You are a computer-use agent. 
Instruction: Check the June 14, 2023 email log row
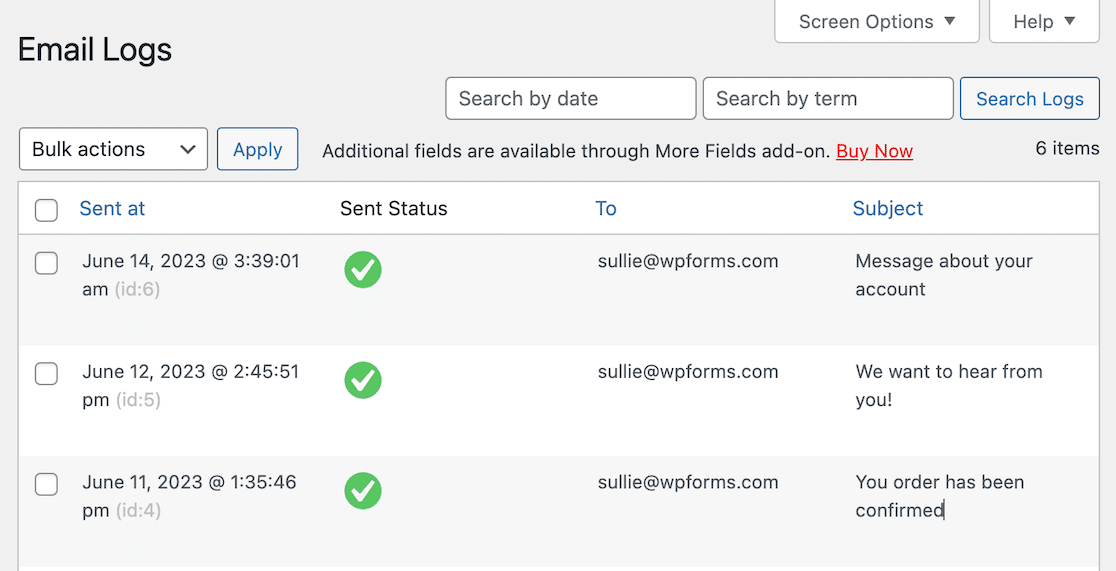point(46,263)
